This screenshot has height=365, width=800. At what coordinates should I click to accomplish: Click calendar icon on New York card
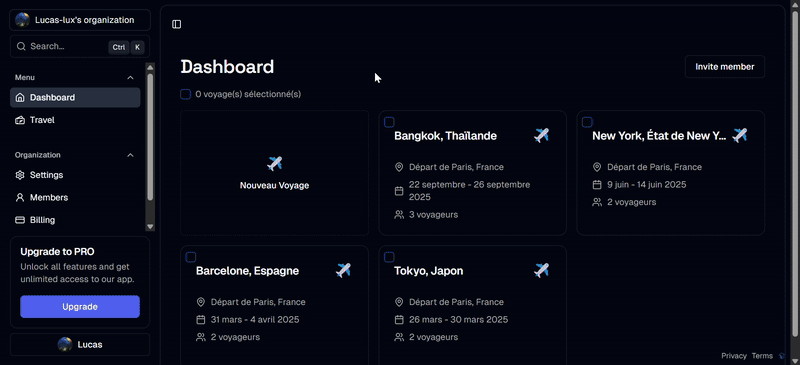[597, 184]
